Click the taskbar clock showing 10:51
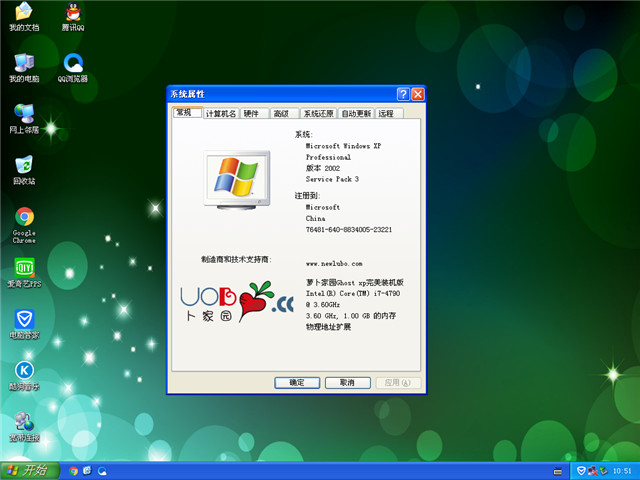This screenshot has width=640, height=480. coord(622,471)
